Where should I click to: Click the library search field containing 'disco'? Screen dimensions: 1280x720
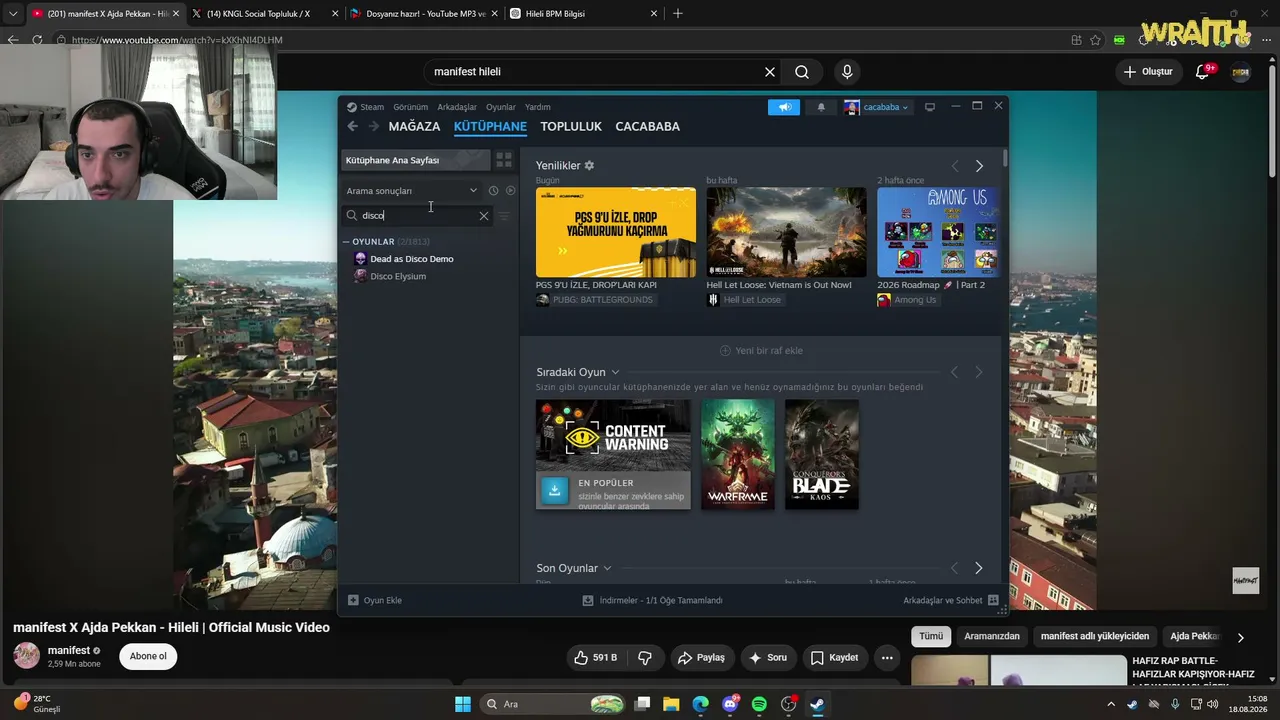click(416, 215)
